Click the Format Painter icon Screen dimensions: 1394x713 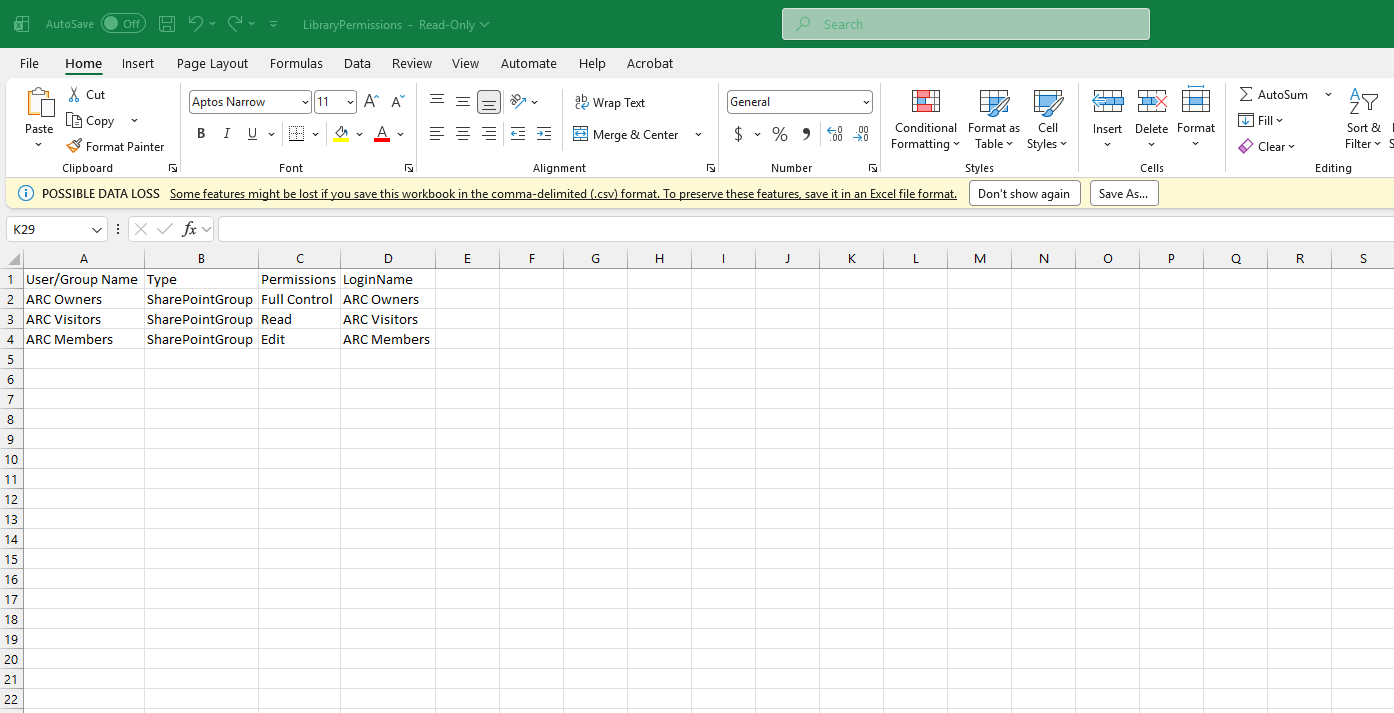(74, 146)
